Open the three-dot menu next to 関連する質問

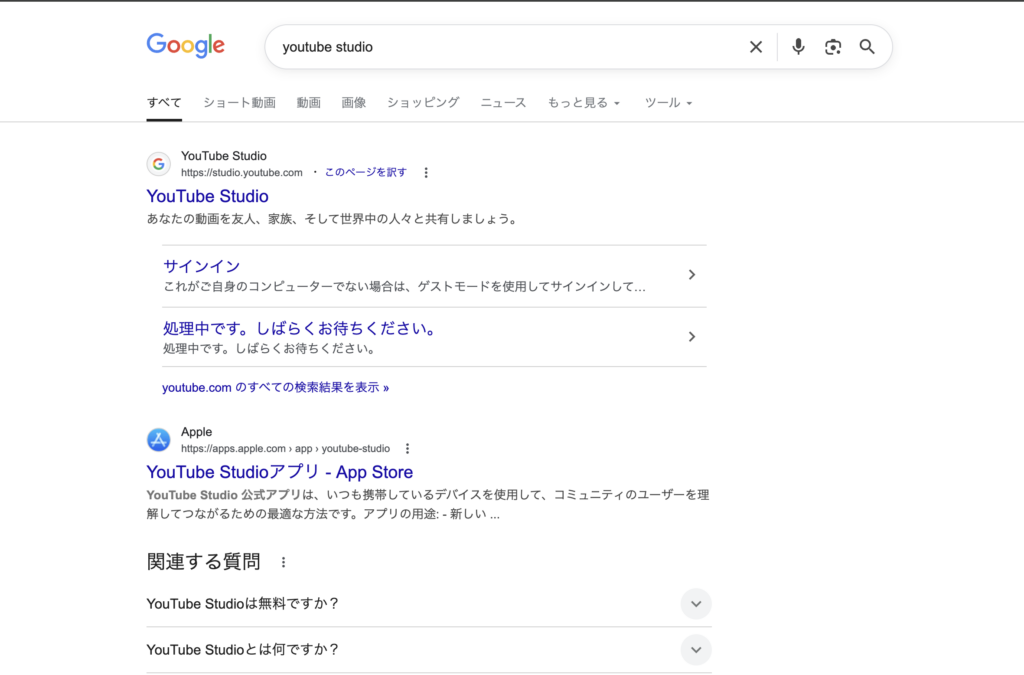(x=283, y=562)
